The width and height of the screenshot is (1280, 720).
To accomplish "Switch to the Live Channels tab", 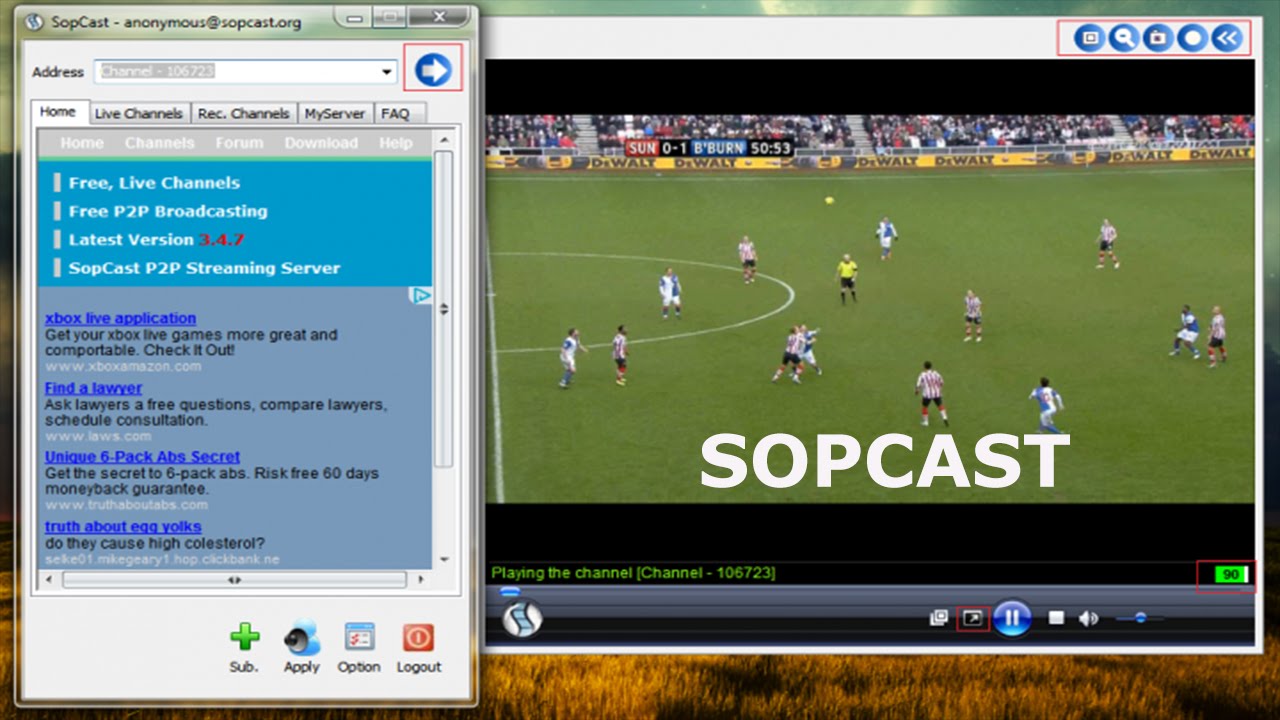I will pos(139,113).
